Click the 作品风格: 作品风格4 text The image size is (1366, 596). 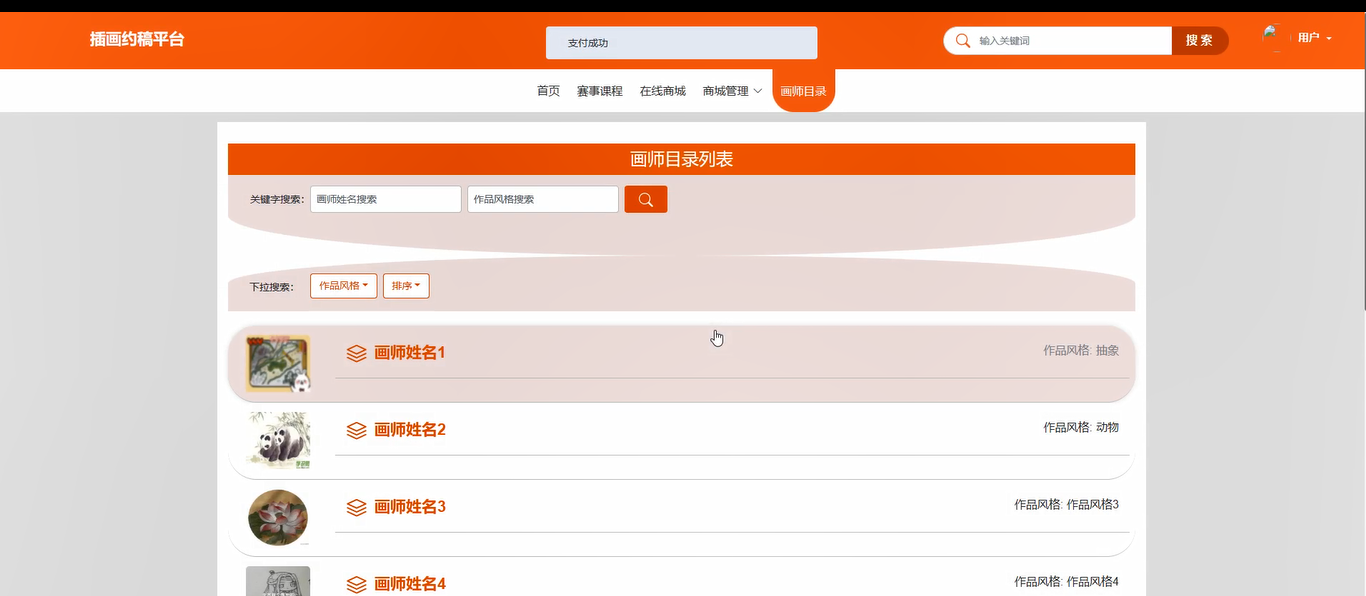(x=1067, y=582)
